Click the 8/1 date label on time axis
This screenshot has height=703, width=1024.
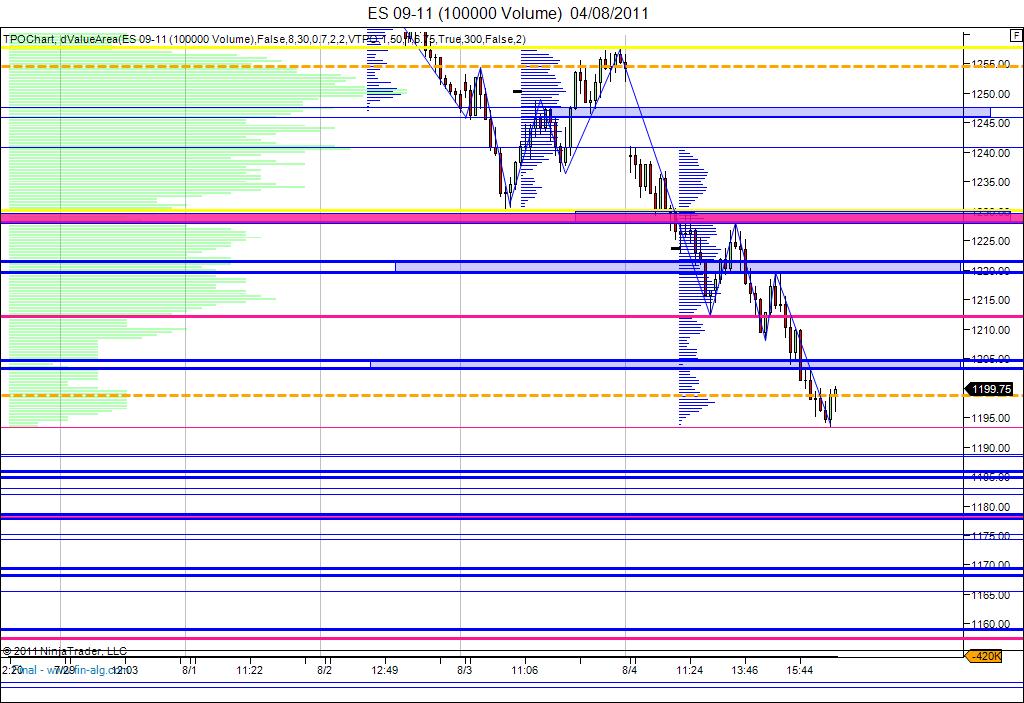[189, 670]
